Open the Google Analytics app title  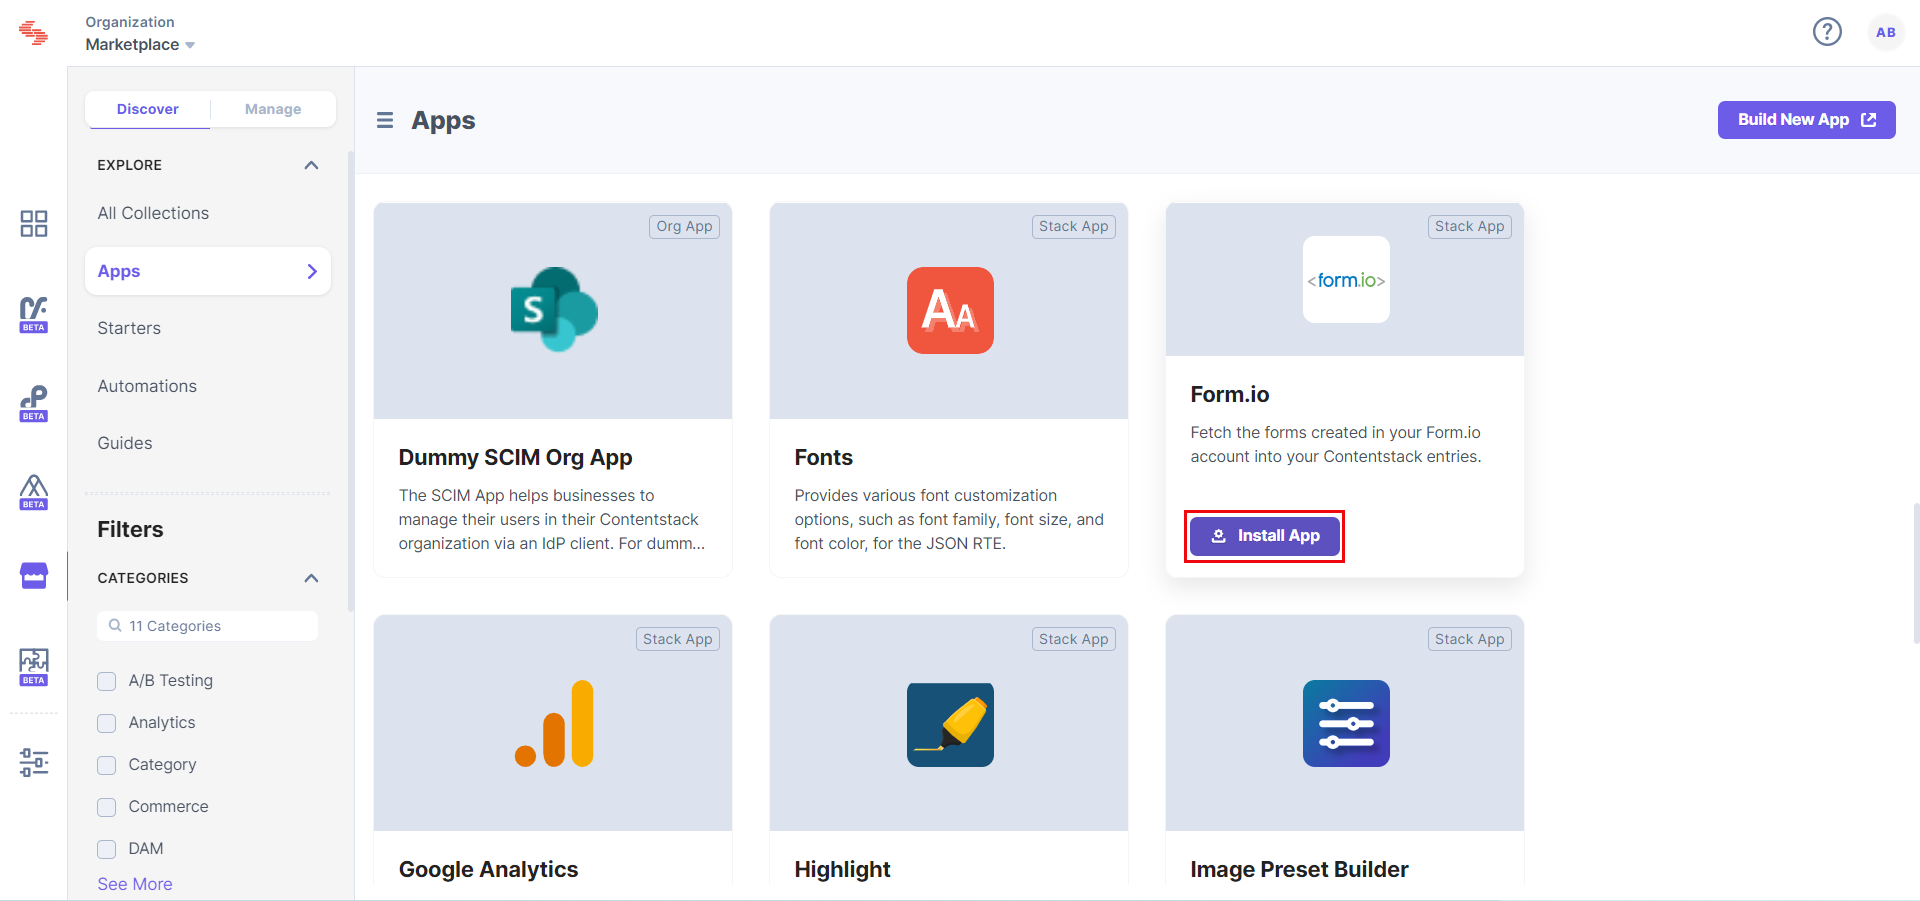[488, 869]
